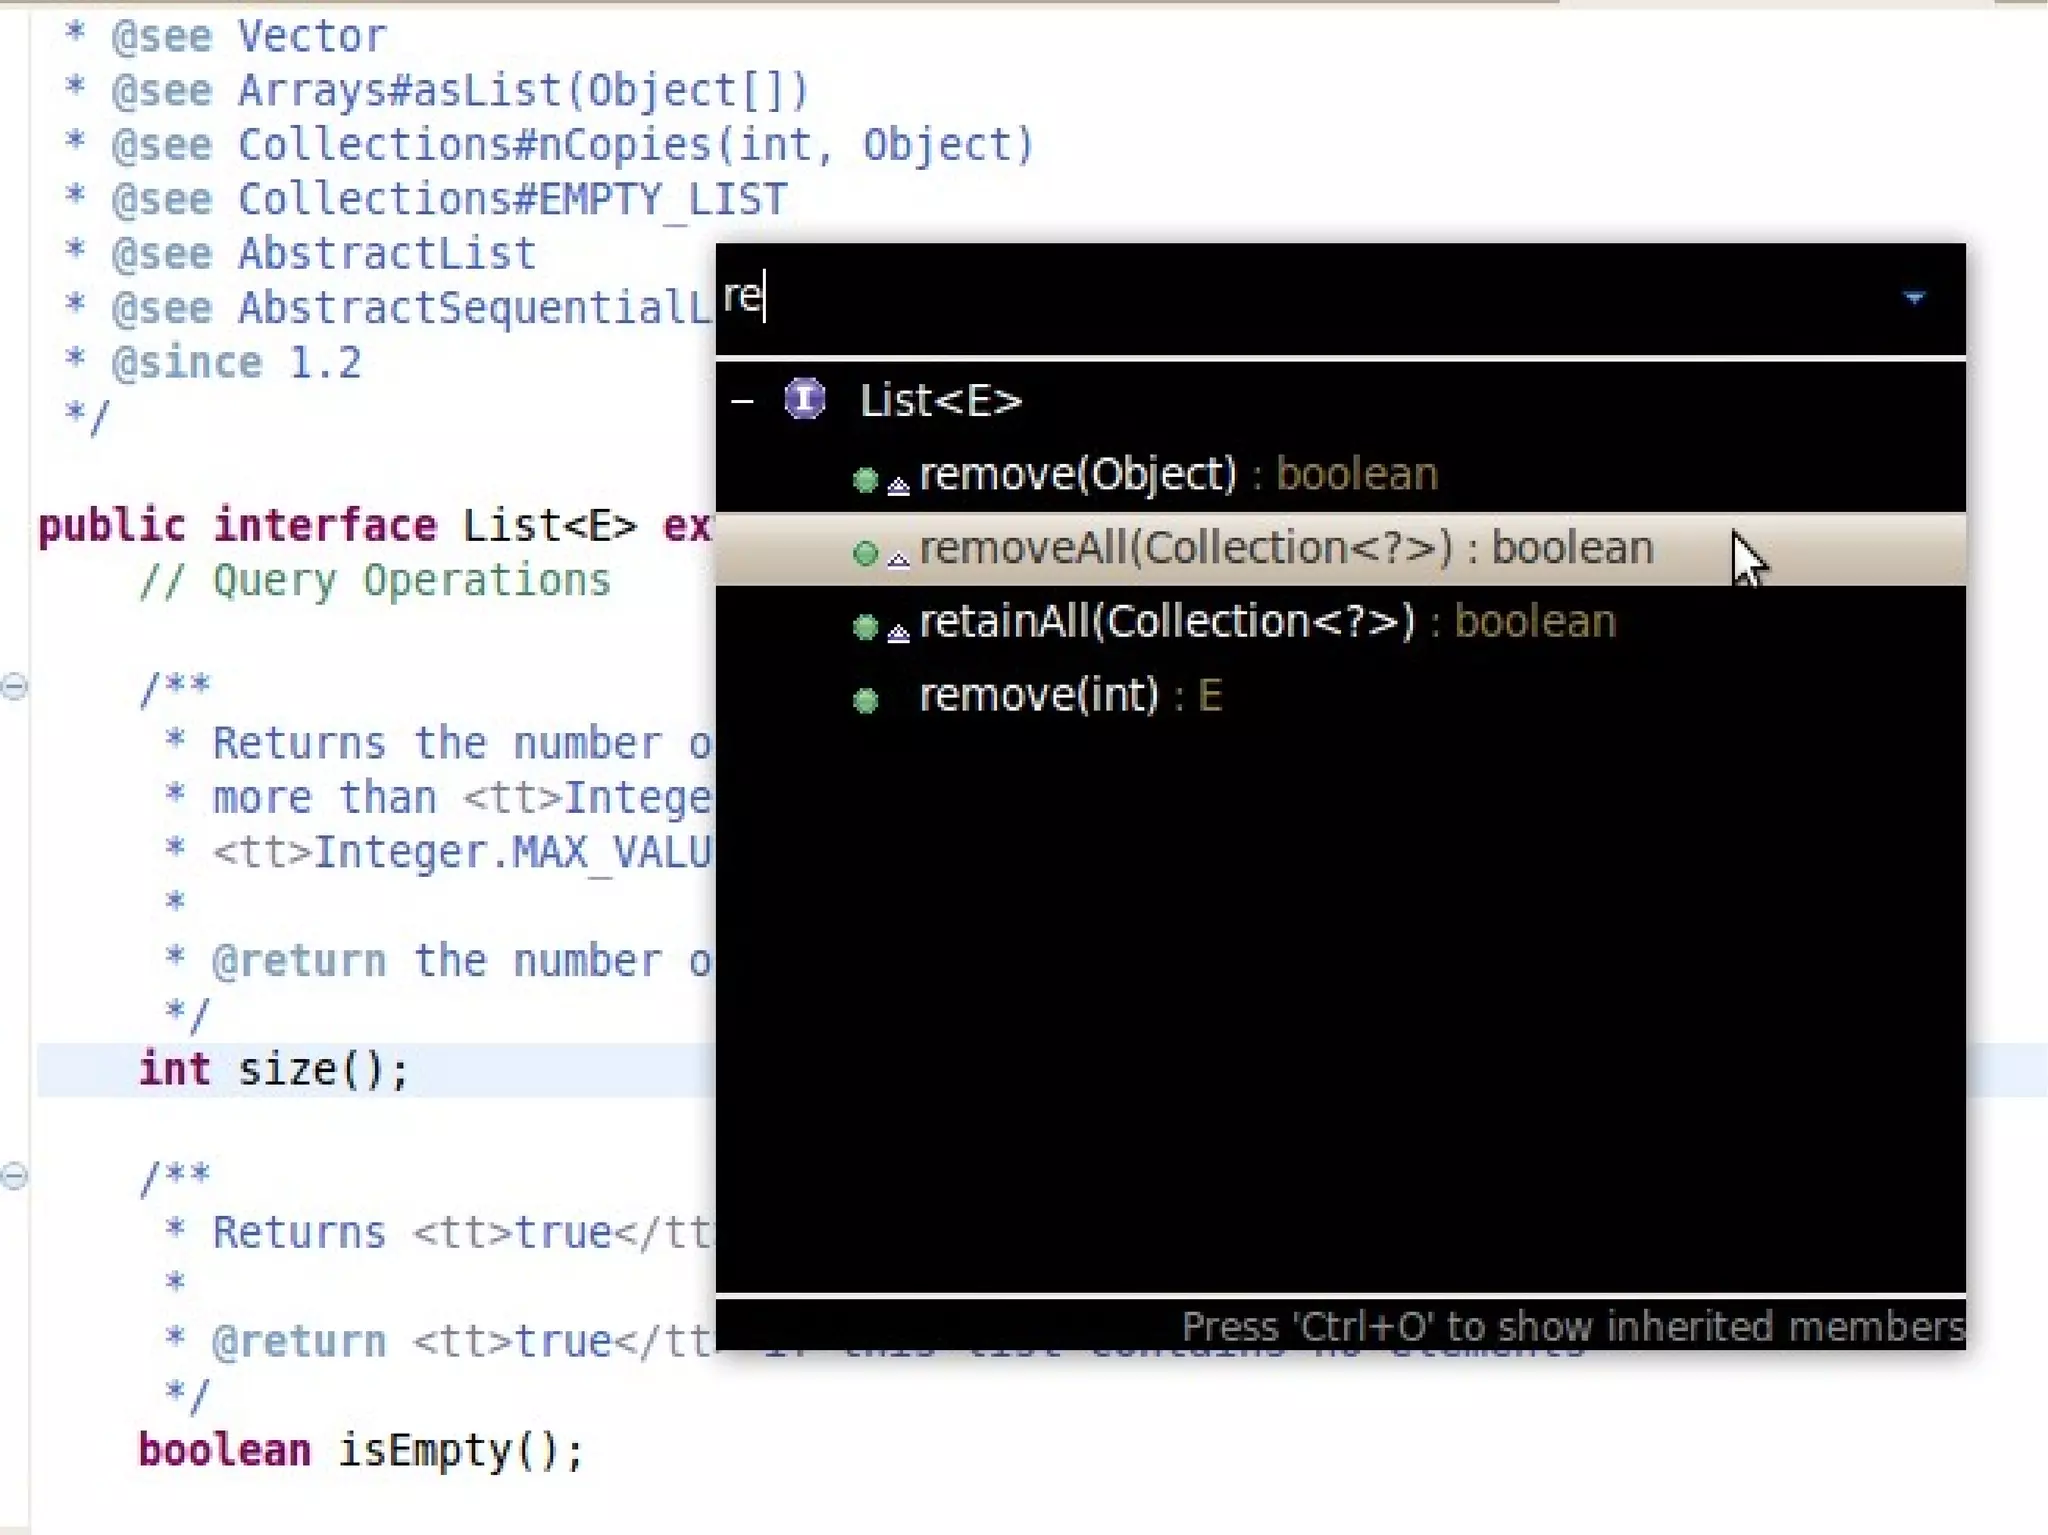Collapse the List<E> outline tree node
2048x1535 pixels.
point(742,402)
